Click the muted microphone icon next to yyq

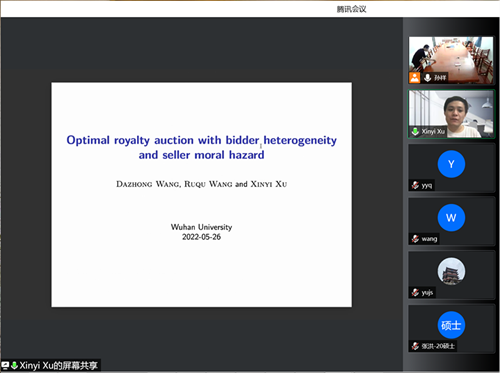tap(415, 185)
